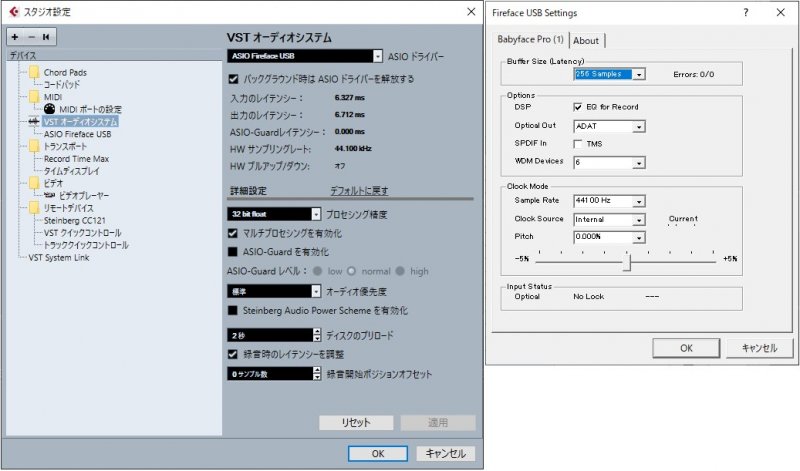Viewport: 800px width, 471px height.
Task: Toggle EQ for Record checkbox
Action: tap(578, 107)
